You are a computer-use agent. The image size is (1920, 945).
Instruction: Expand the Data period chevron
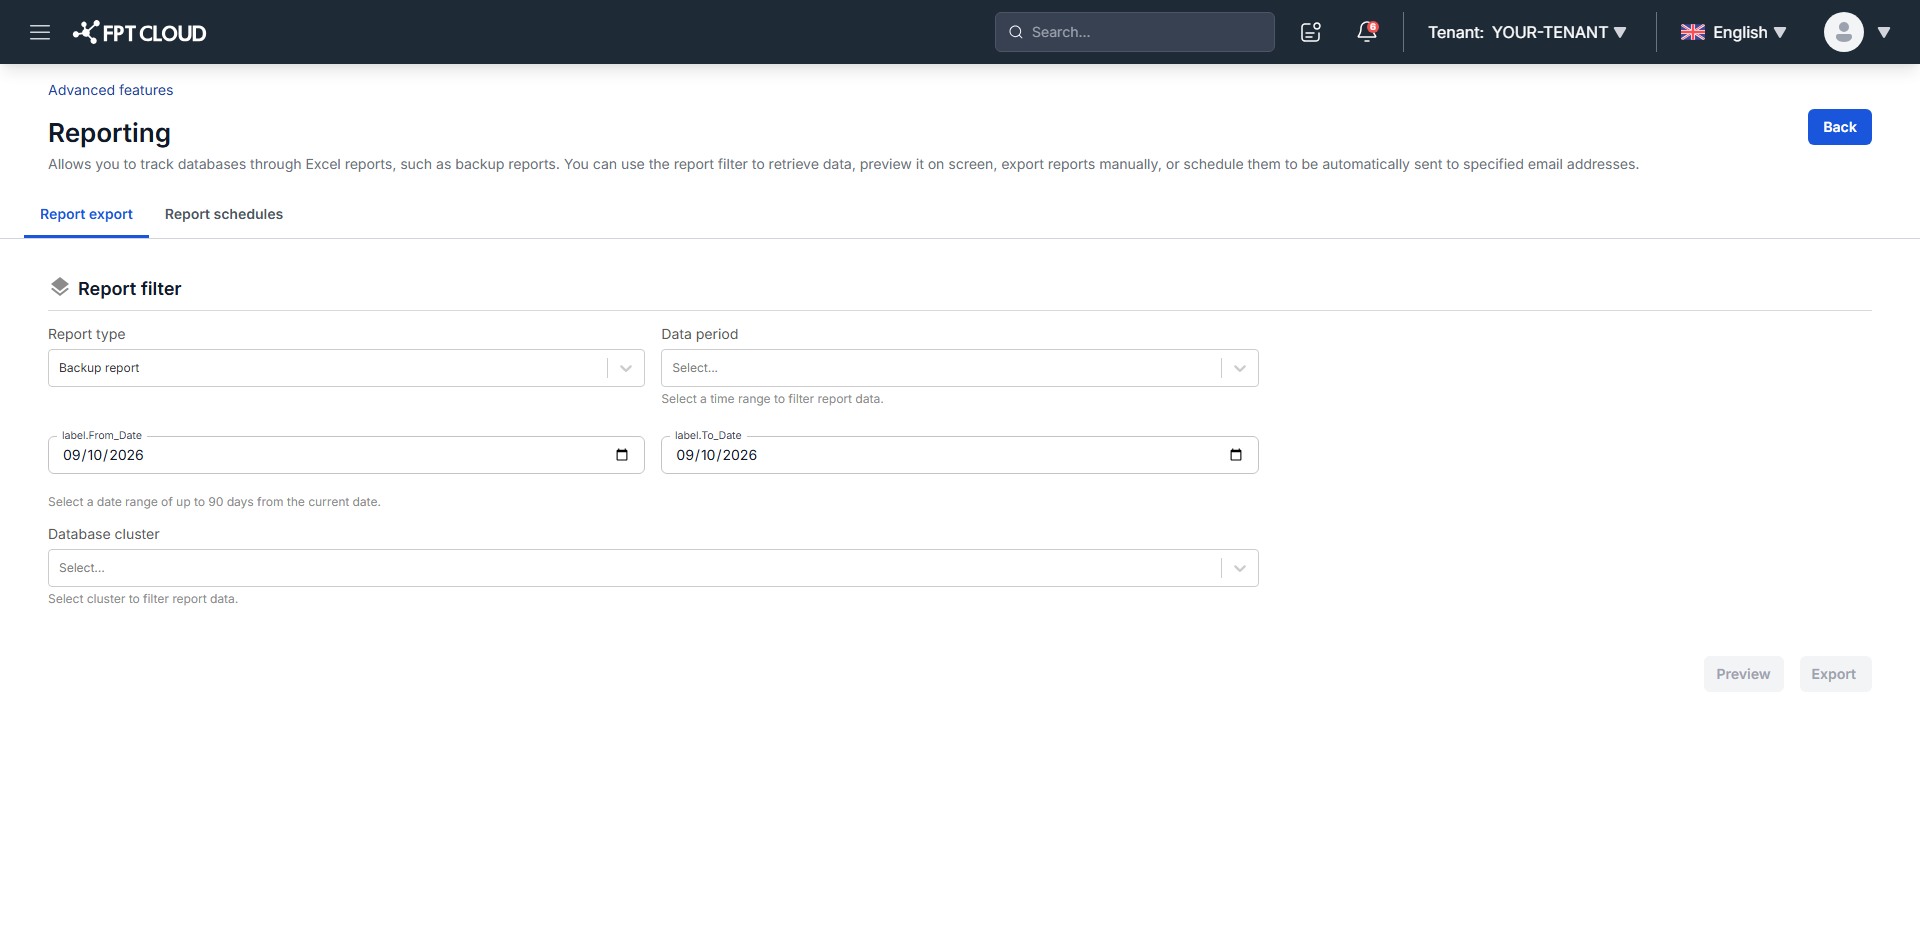[x=1240, y=368]
